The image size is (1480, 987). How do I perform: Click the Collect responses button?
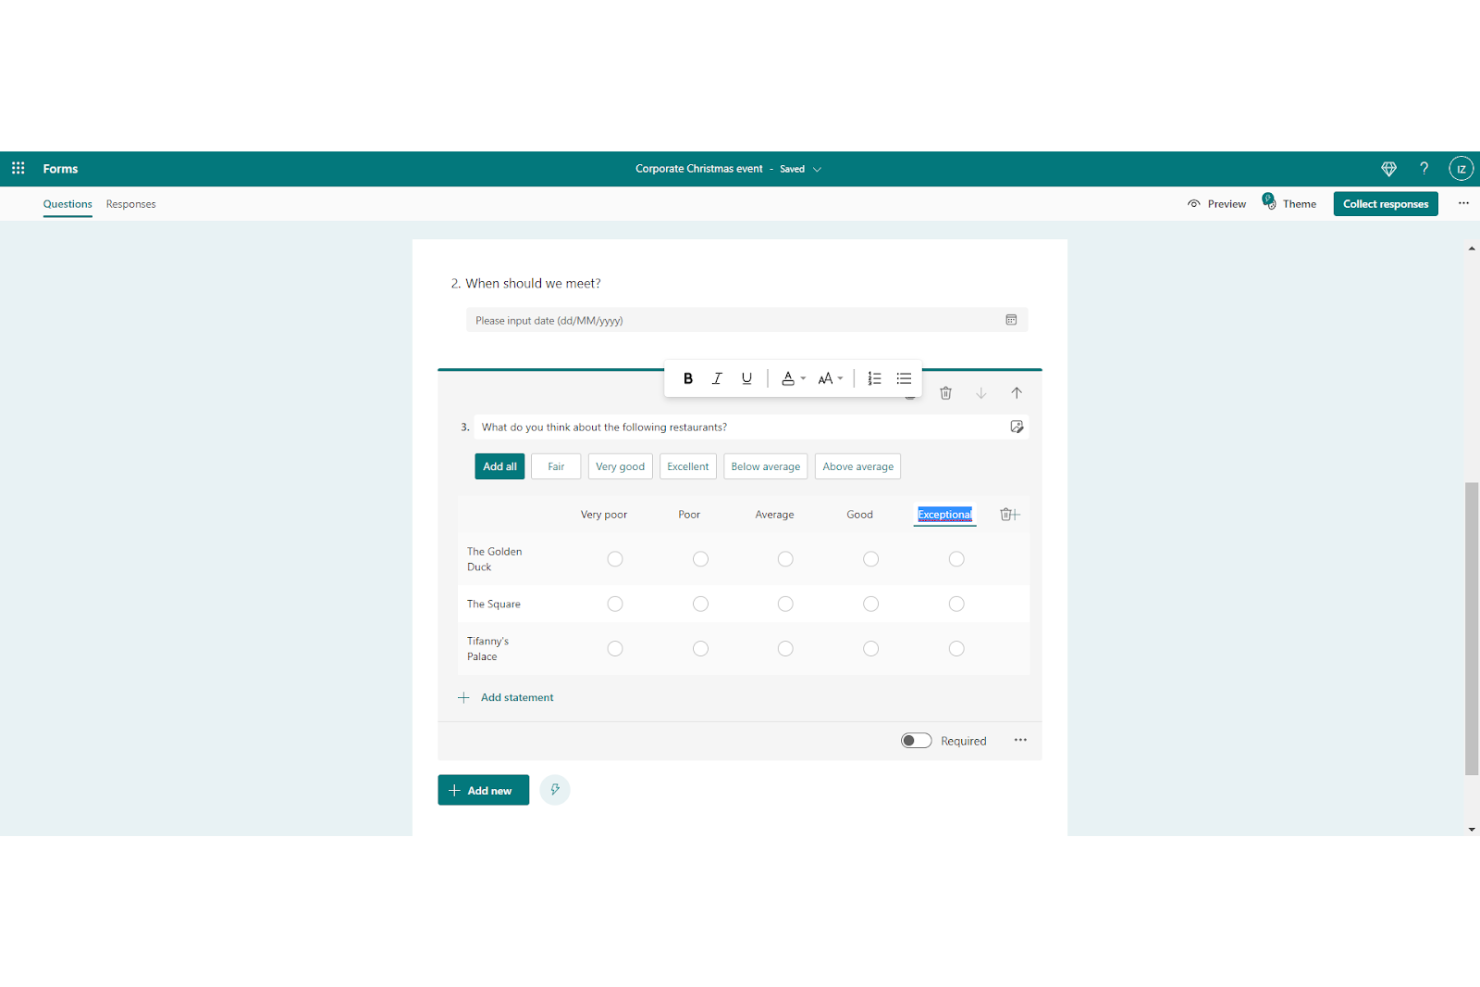click(1385, 203)
